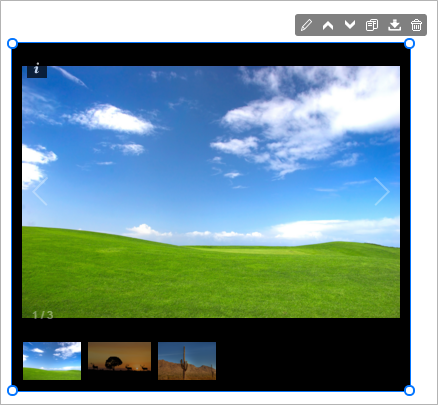The image size is (438, 405).
Task: Click the bottom-right resize handle
Action: pos(409,390)
